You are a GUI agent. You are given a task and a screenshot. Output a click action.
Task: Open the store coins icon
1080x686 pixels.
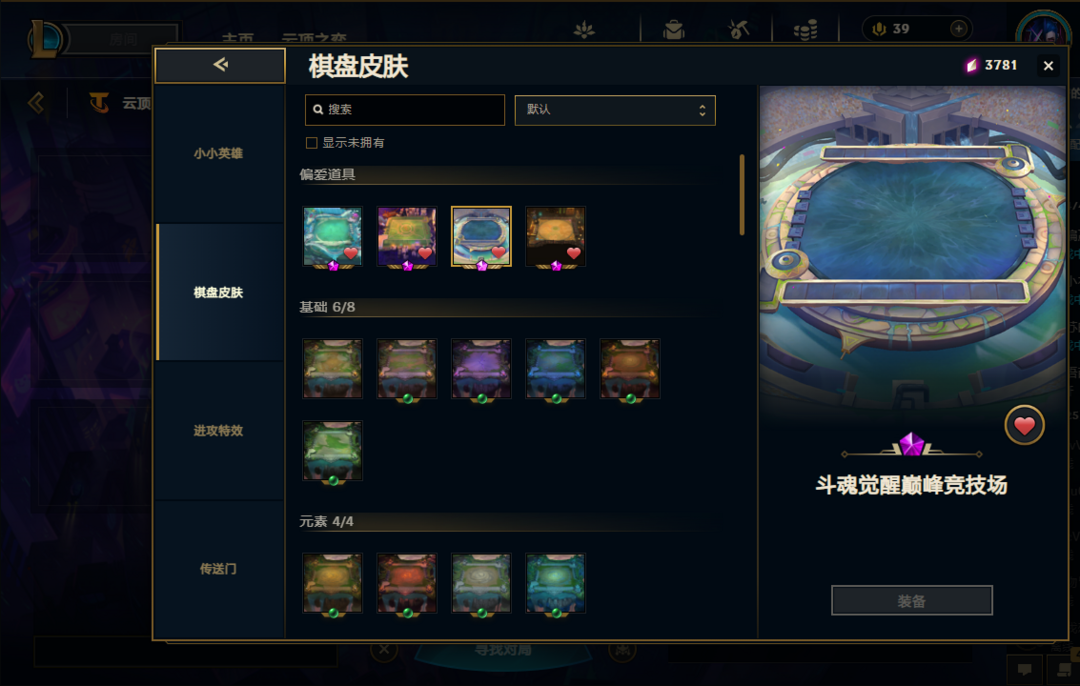805,30
